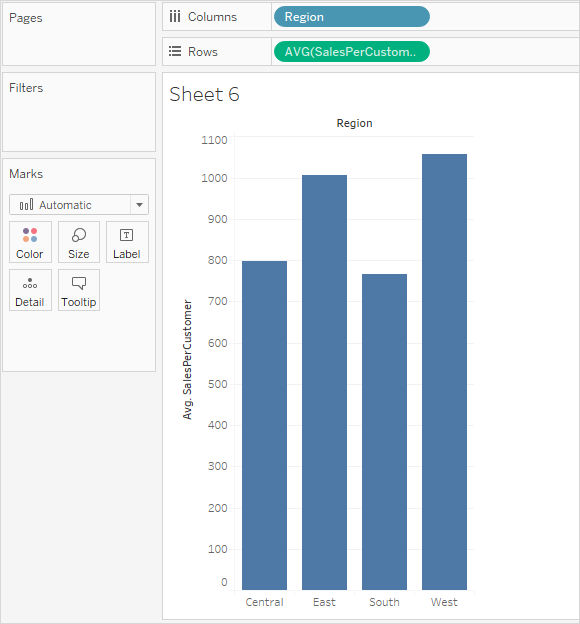Select the Region pill on Columns
Image resolution: width=580 pixels, height=624 pixels.
(x=352, y=17)
